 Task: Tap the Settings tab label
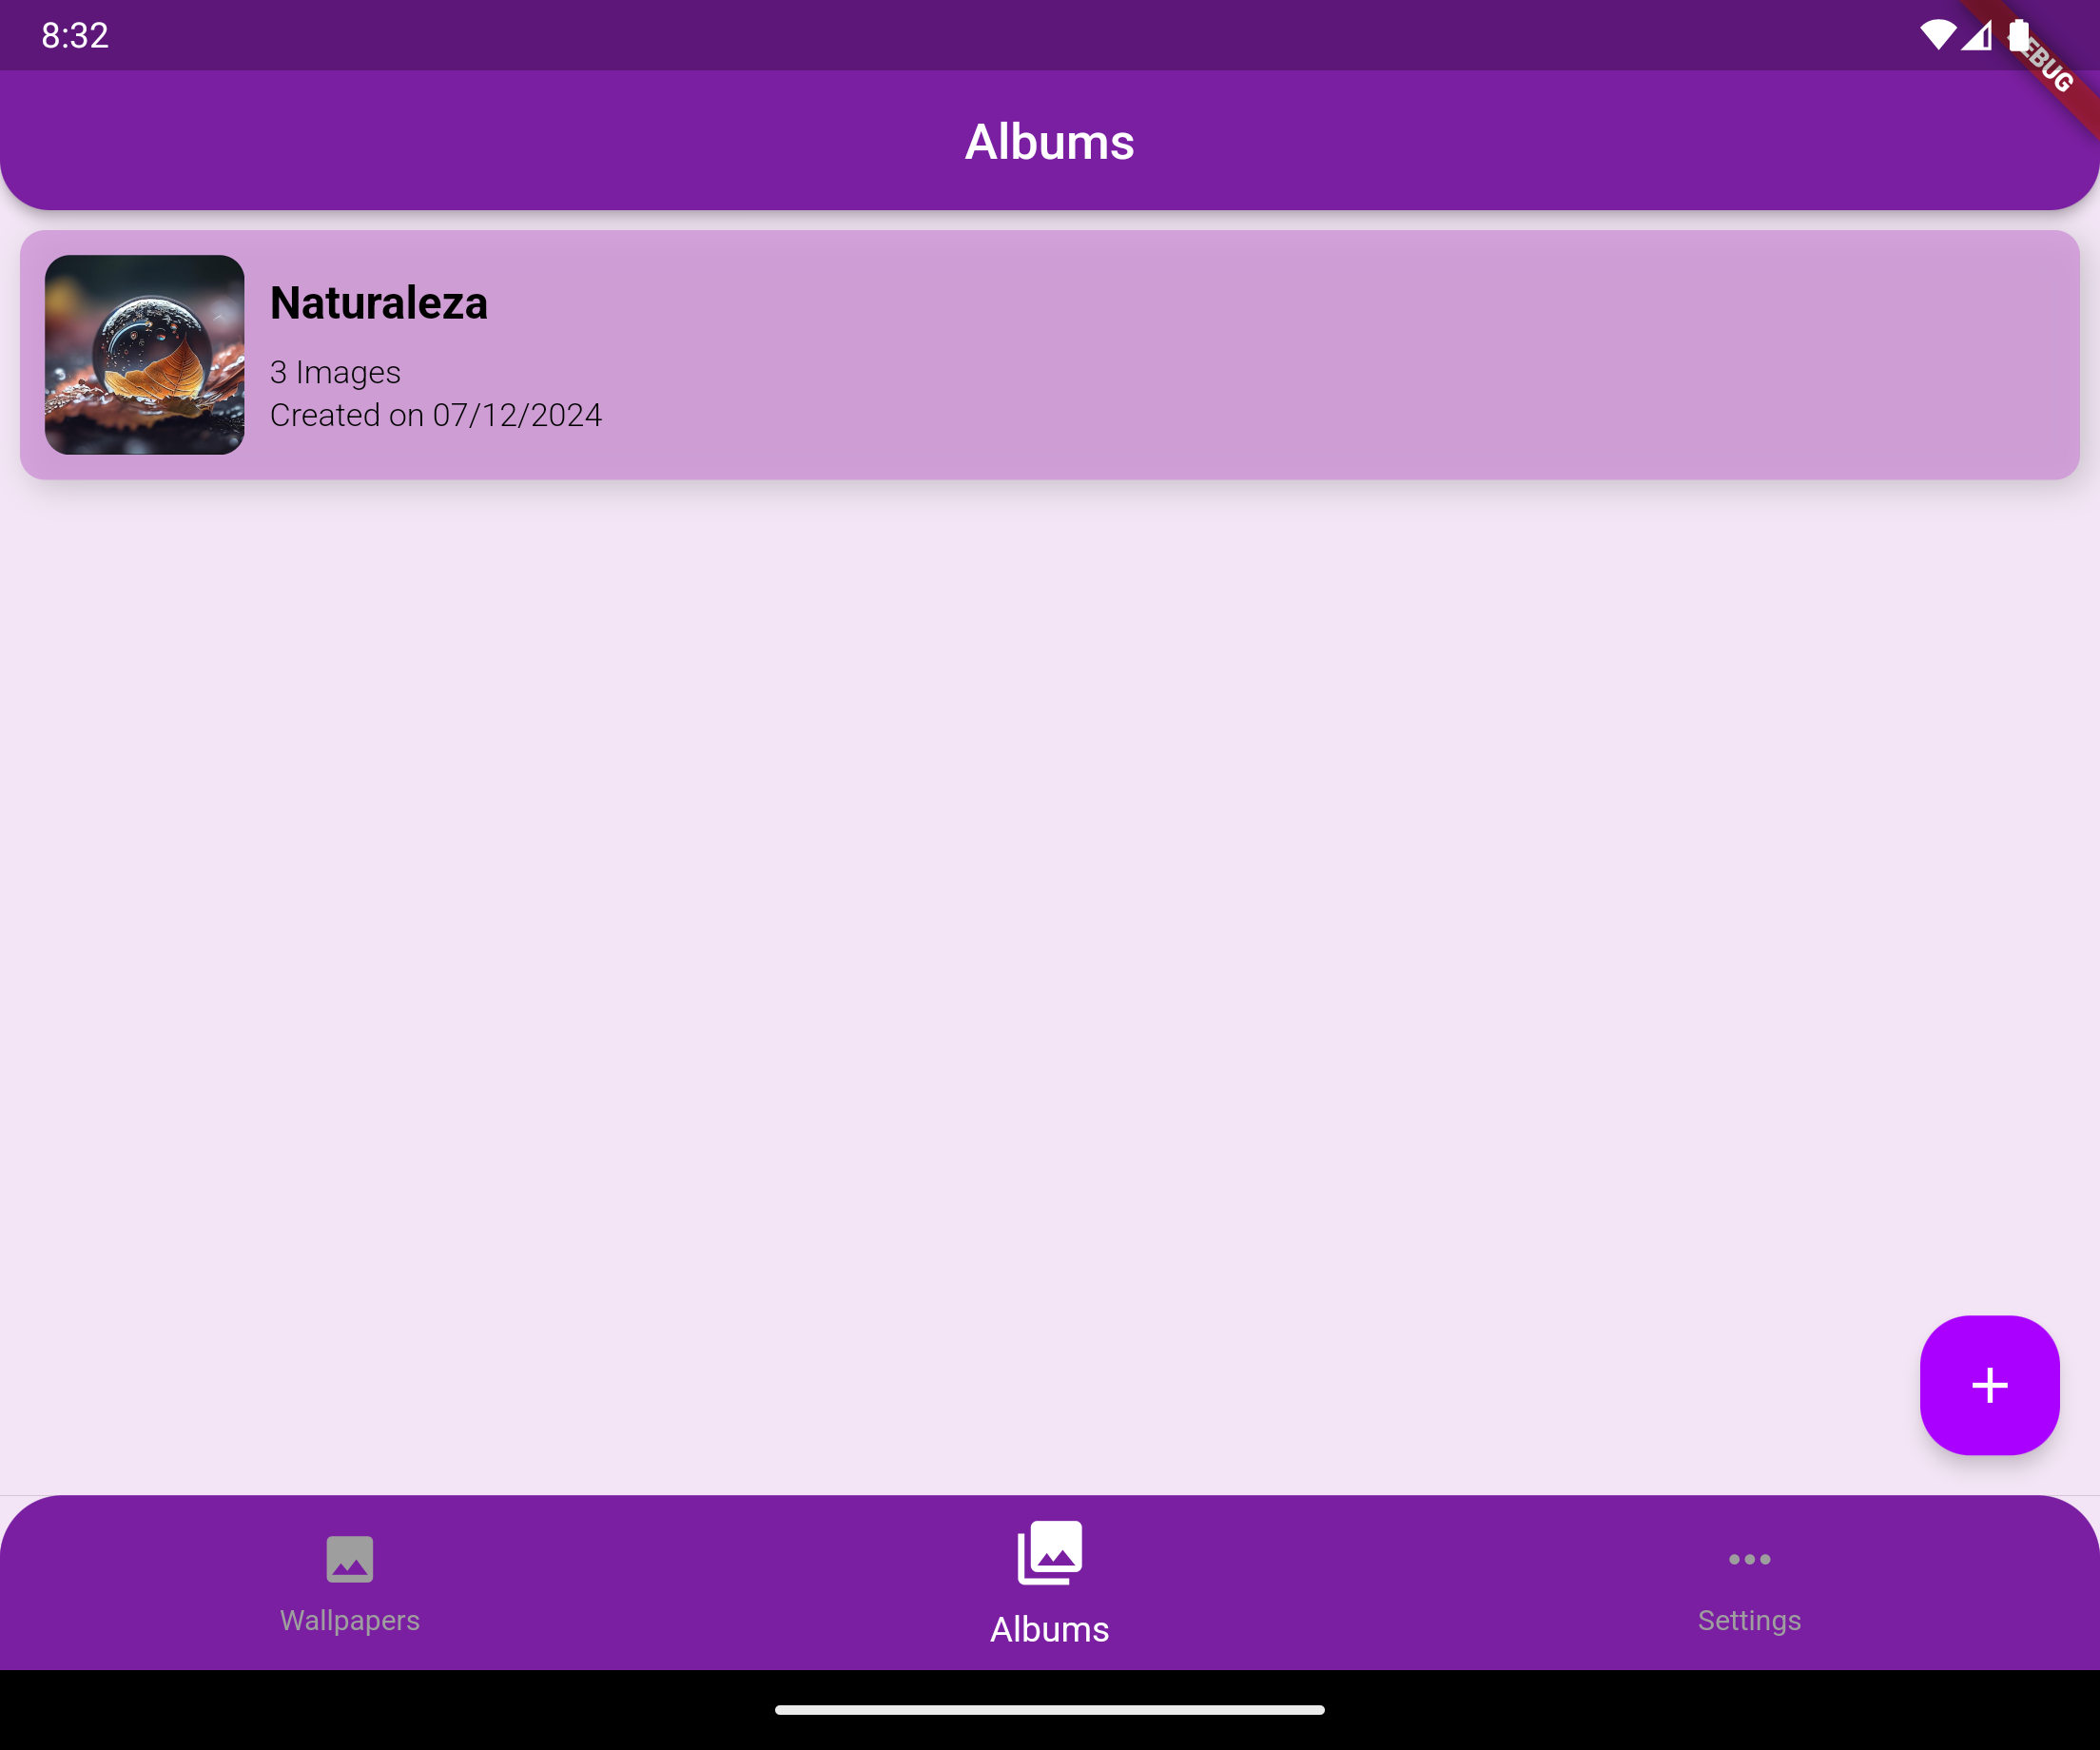[x=1749, y=1620]
